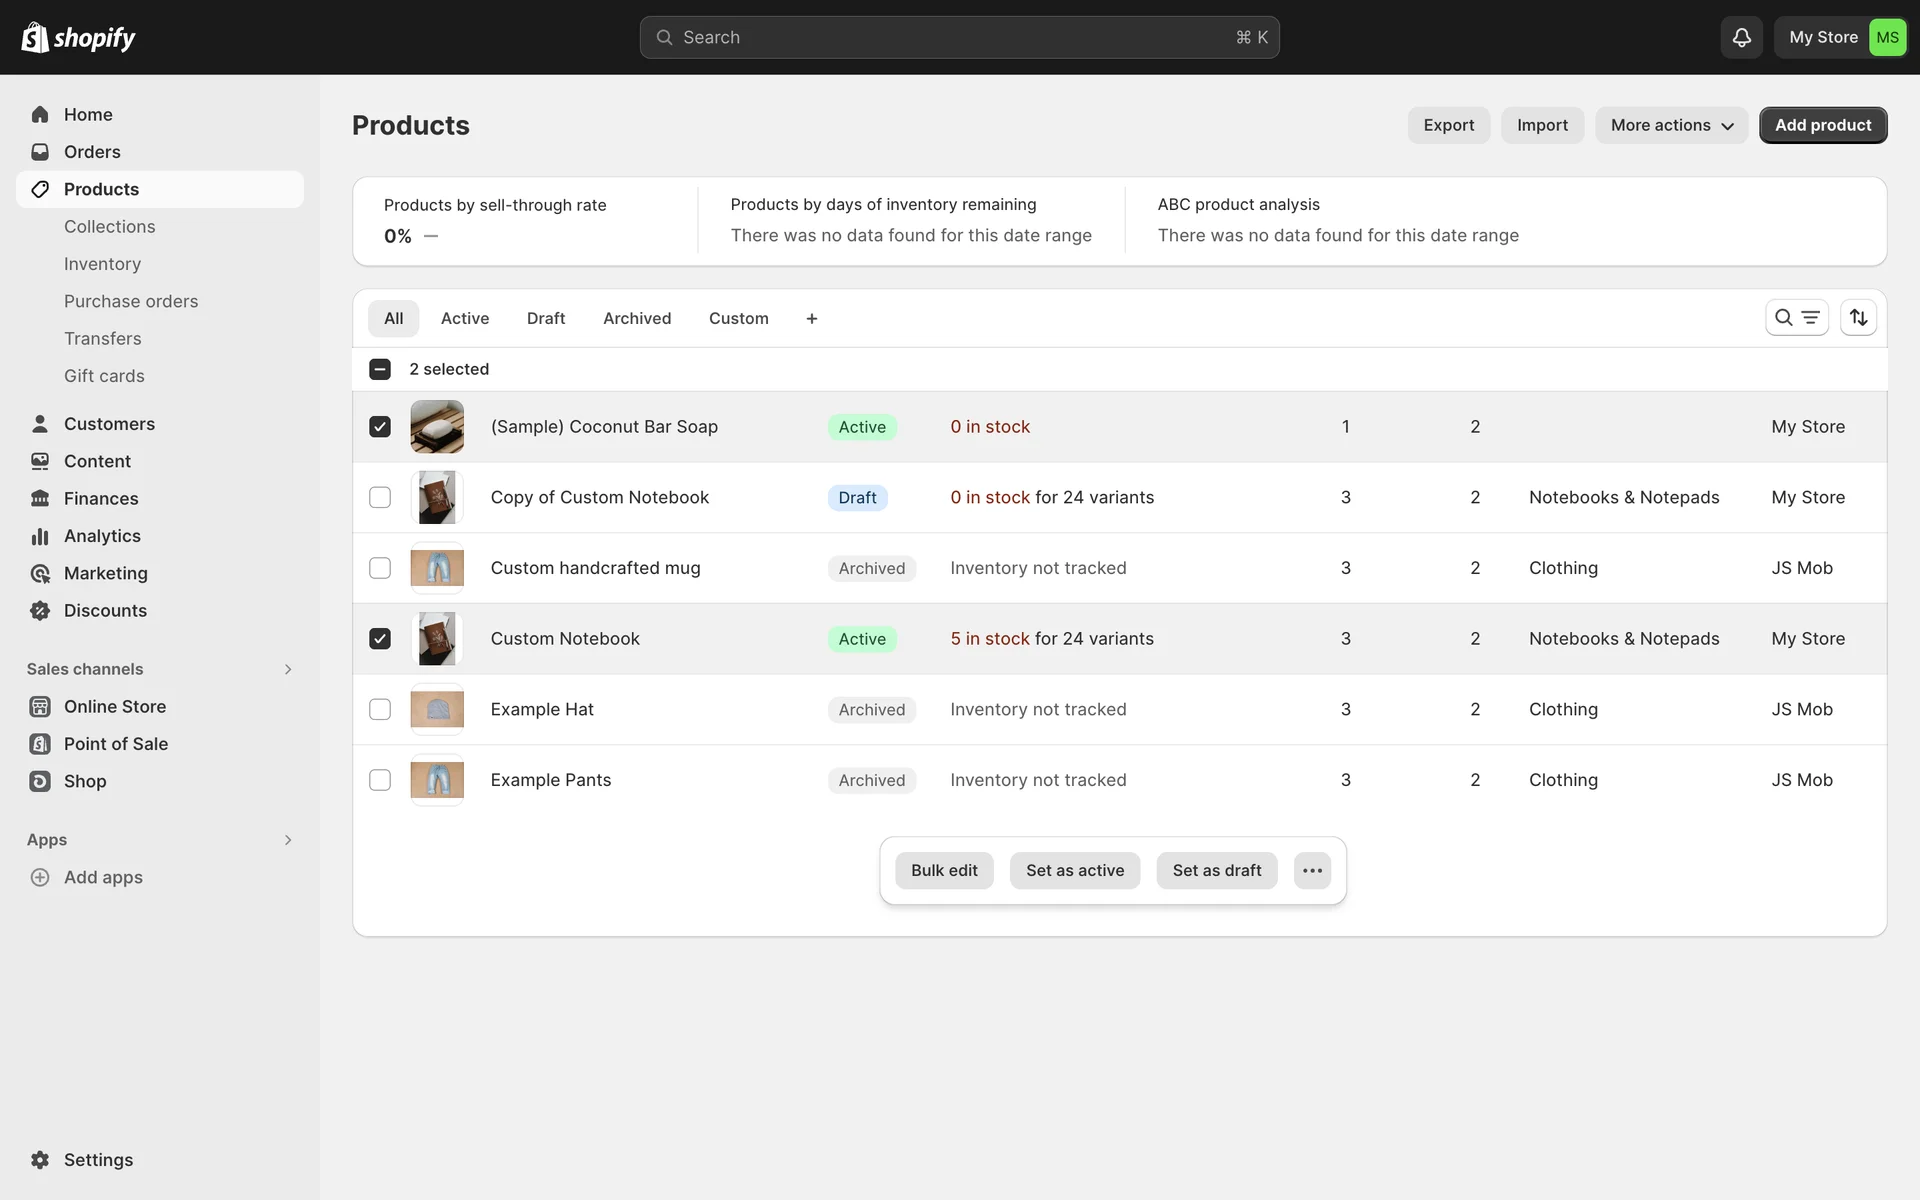
Task: Switch to the Archived tab
Action: (637, 319)
